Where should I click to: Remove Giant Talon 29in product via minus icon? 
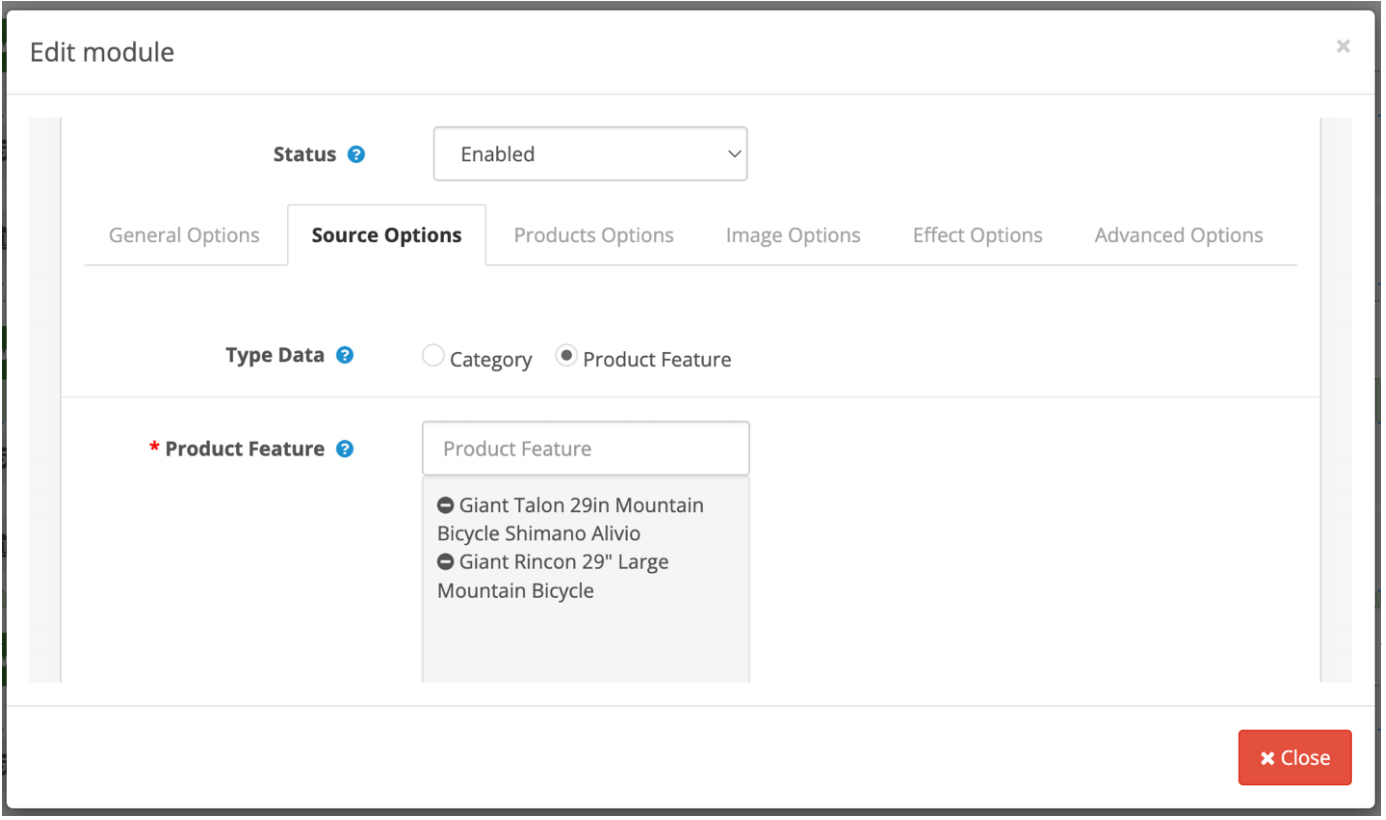coord(446,505)
